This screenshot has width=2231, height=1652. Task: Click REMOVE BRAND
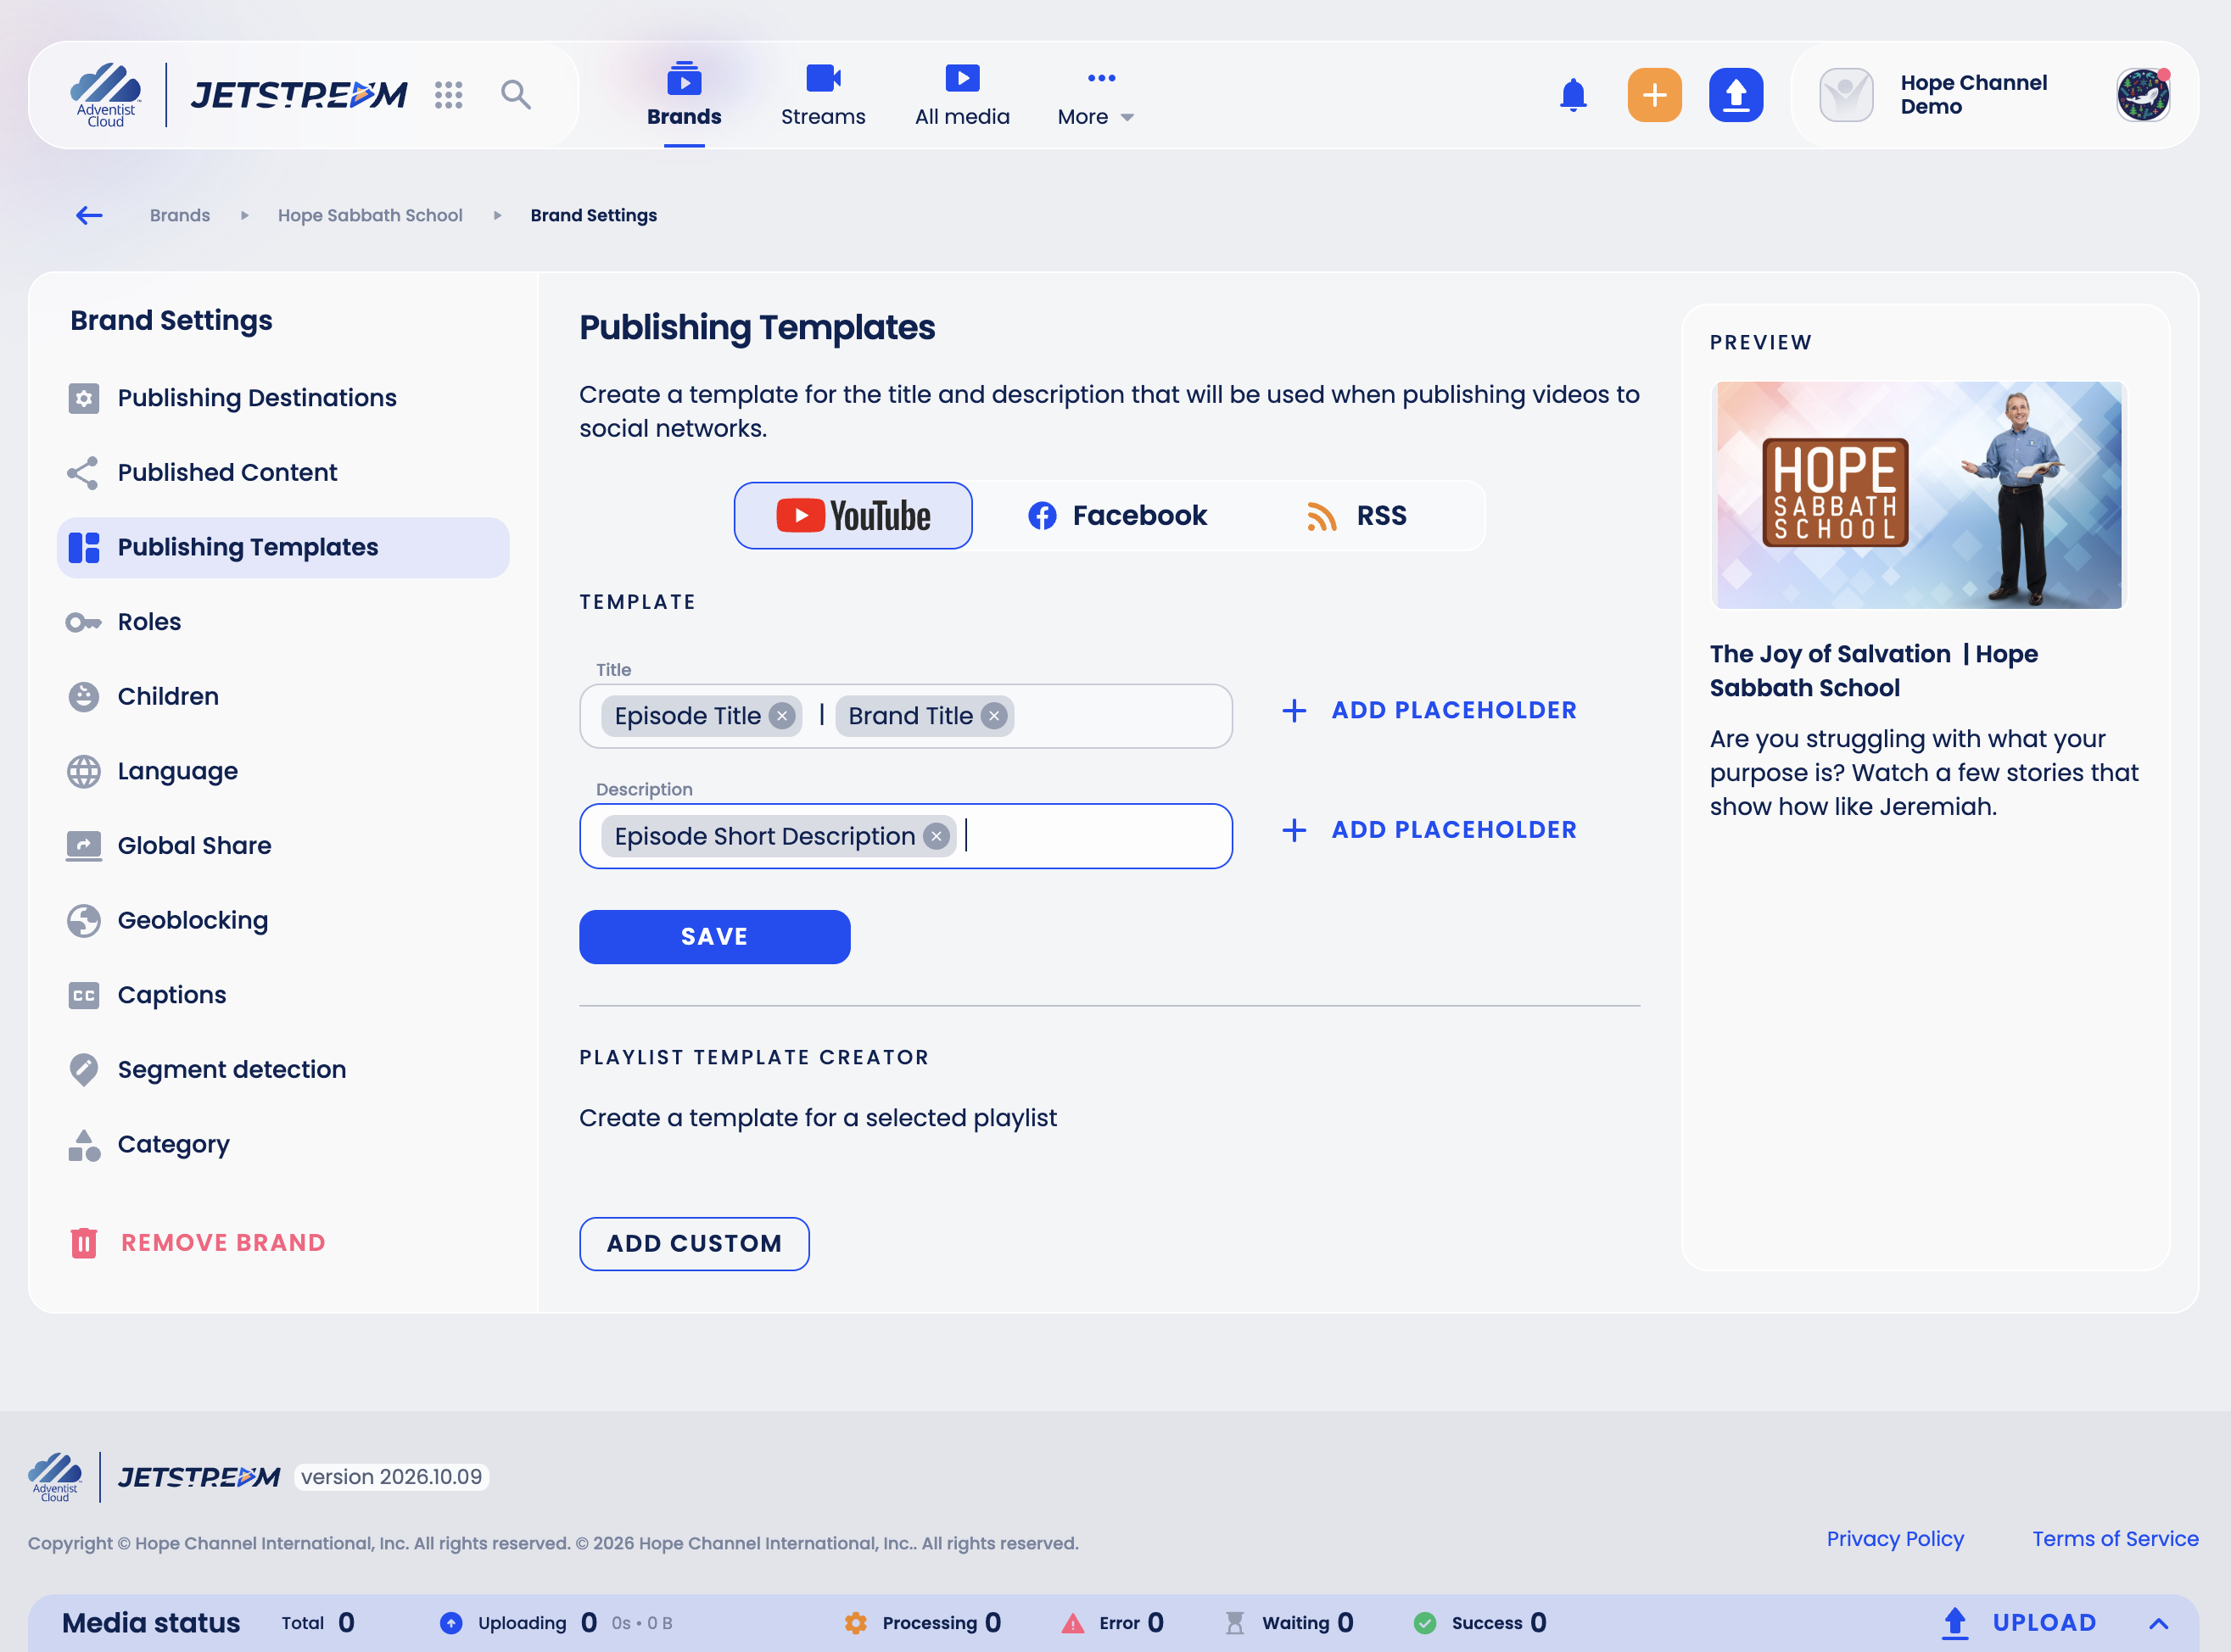(x=198, y=1243)
